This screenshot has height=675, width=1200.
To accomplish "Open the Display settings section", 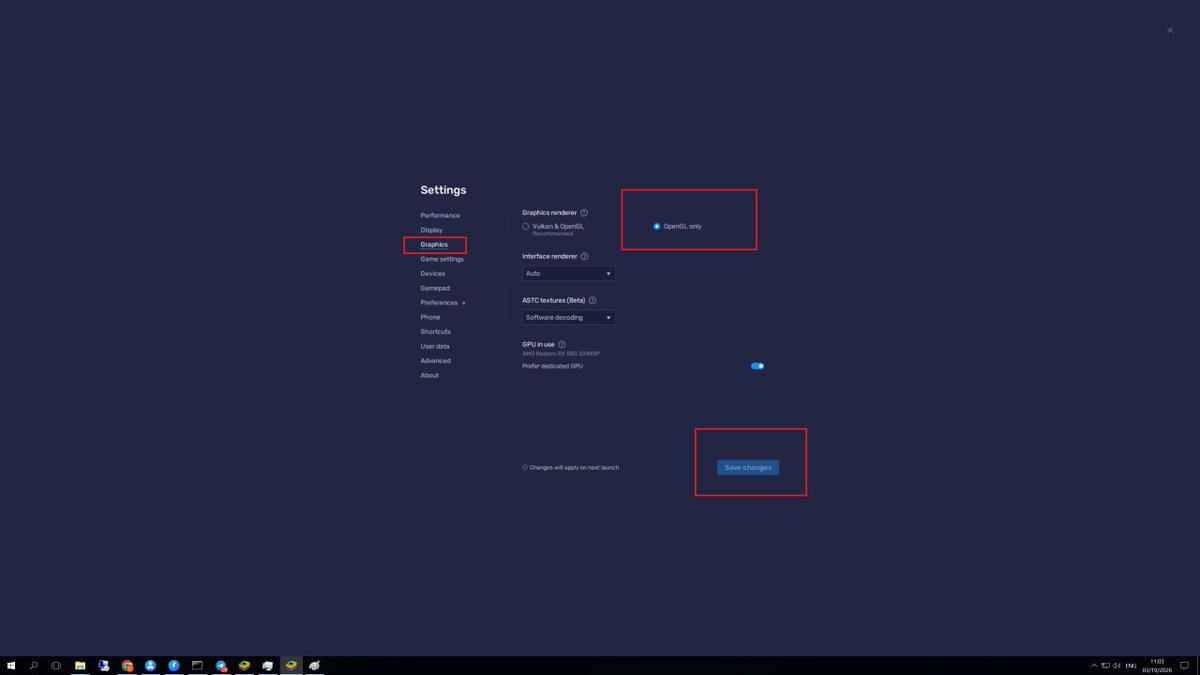I will click(x=431, y=230).
